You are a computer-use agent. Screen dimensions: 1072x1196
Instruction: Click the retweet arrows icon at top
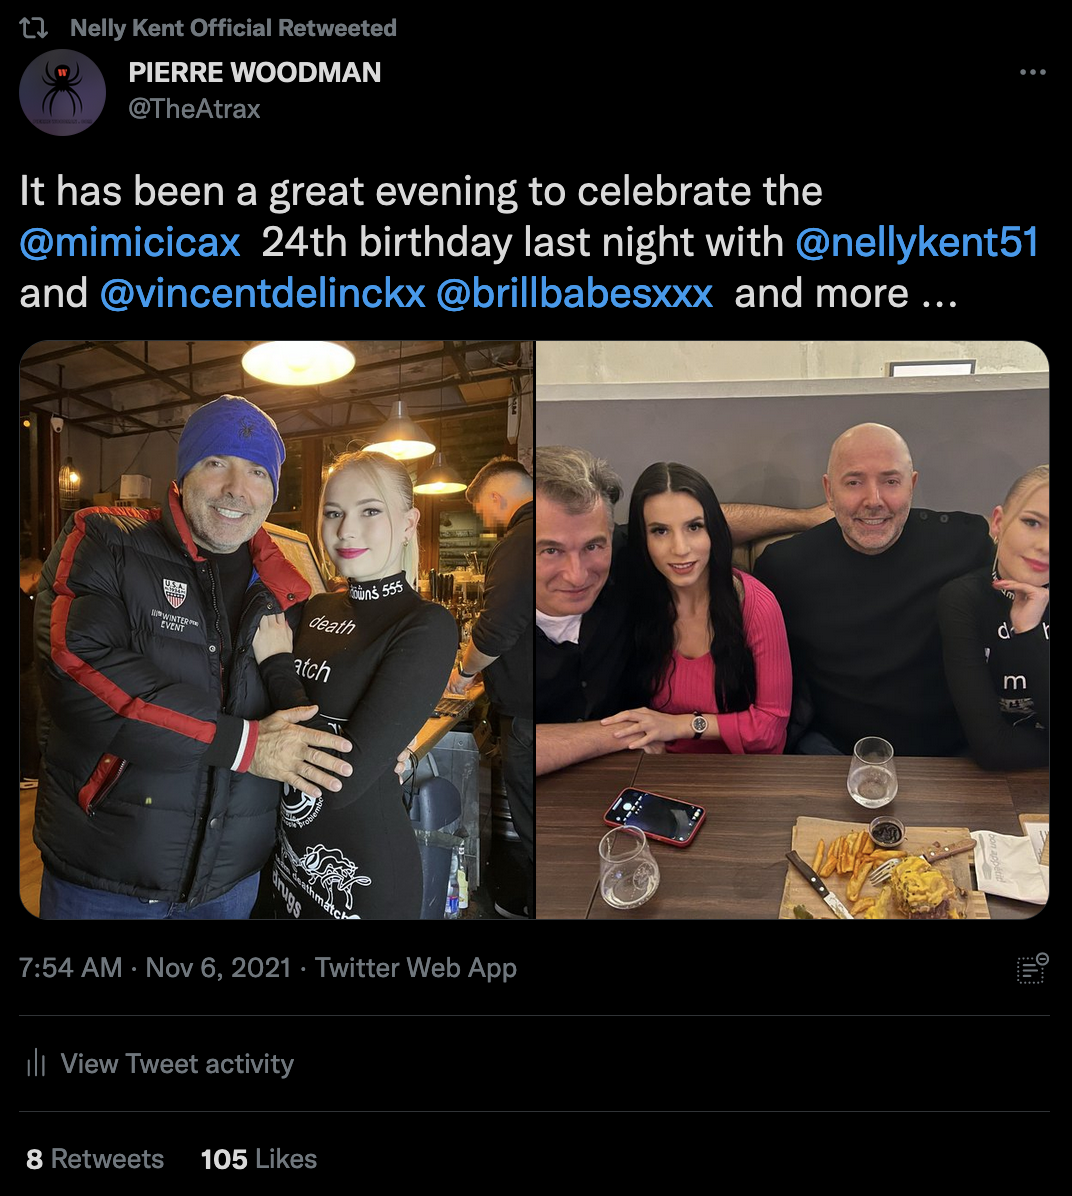(34, 28)
